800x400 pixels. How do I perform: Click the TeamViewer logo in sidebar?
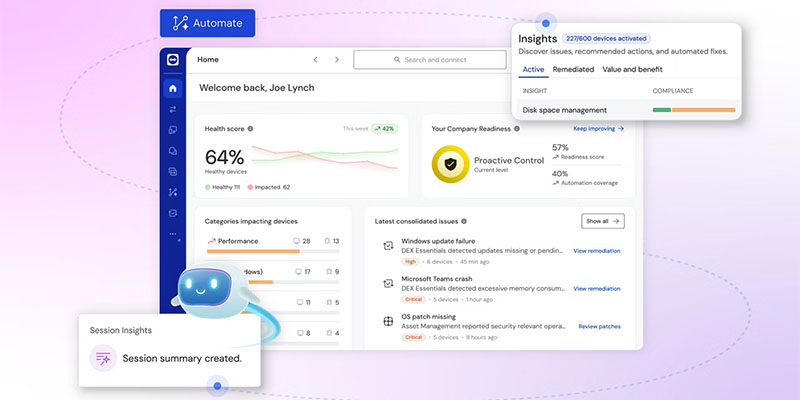[172, 61]
